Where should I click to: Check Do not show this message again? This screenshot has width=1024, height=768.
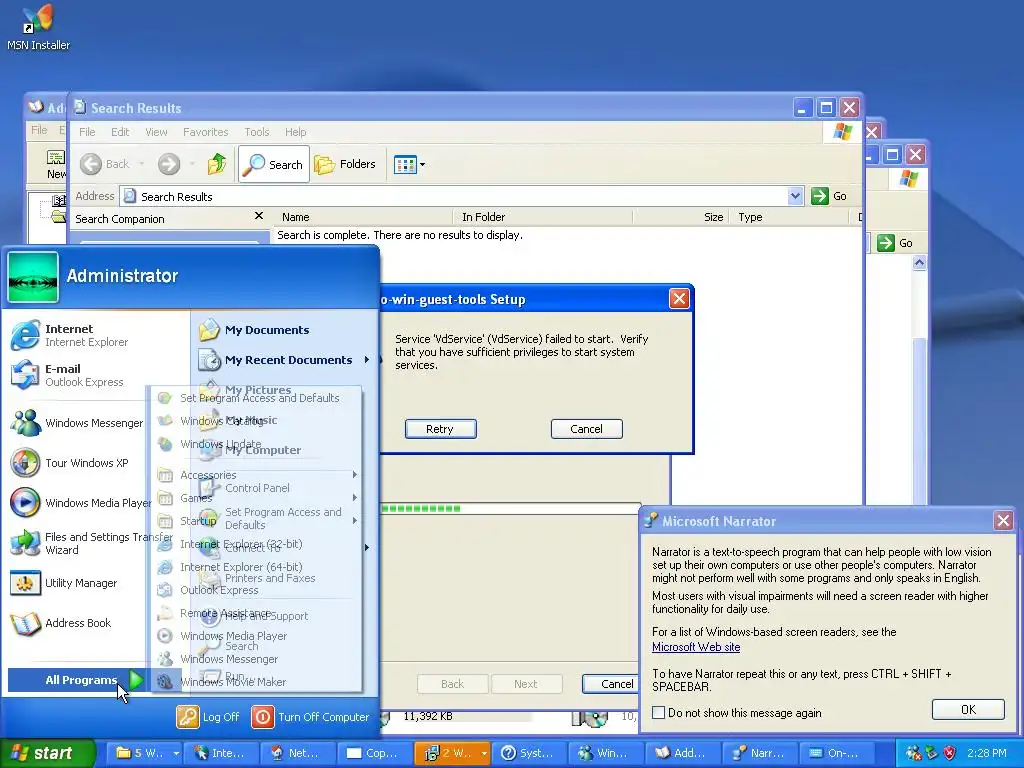658,712
